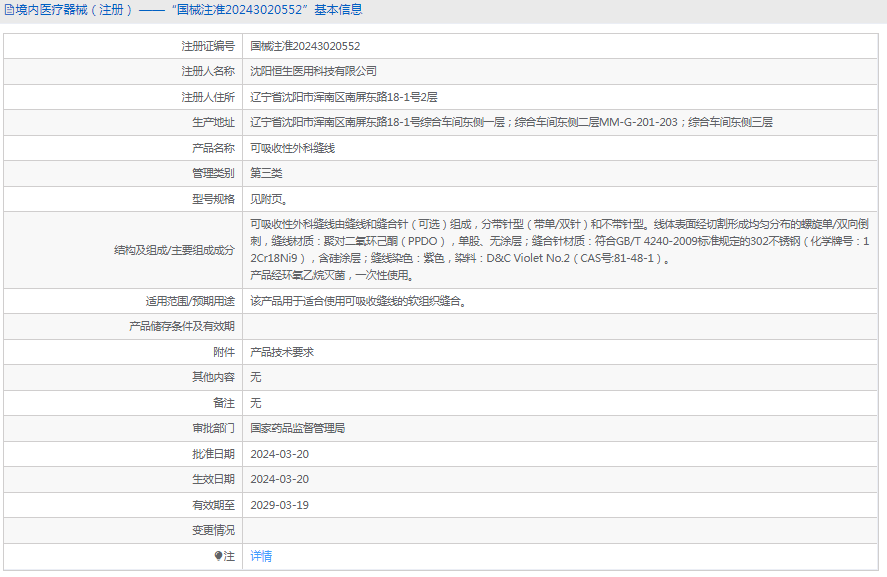887x577 pixels.
Task: Click the 适用范围/预期用途 label
Action: point(190,301)
